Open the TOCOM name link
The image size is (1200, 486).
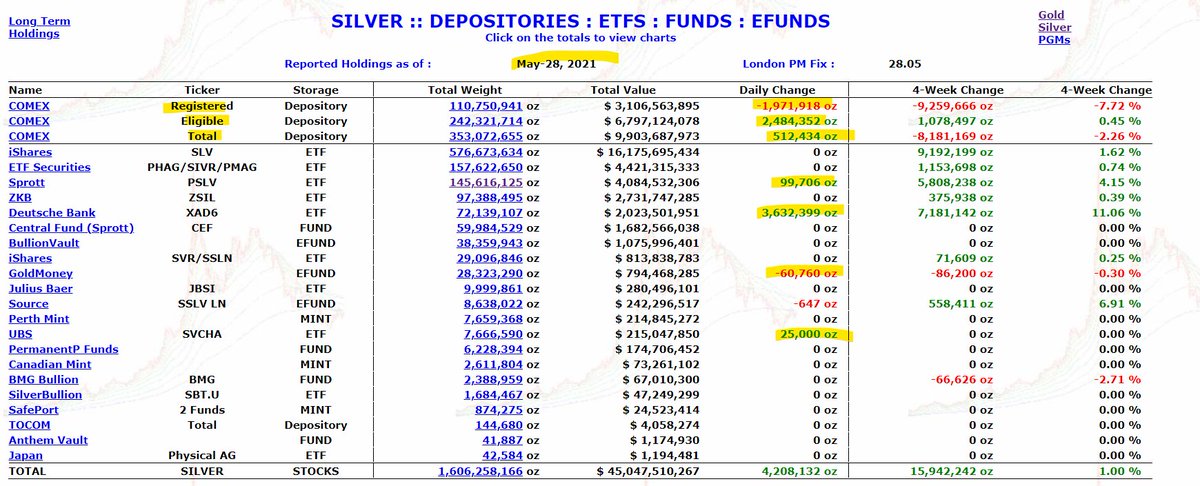[x=30, y=424]
